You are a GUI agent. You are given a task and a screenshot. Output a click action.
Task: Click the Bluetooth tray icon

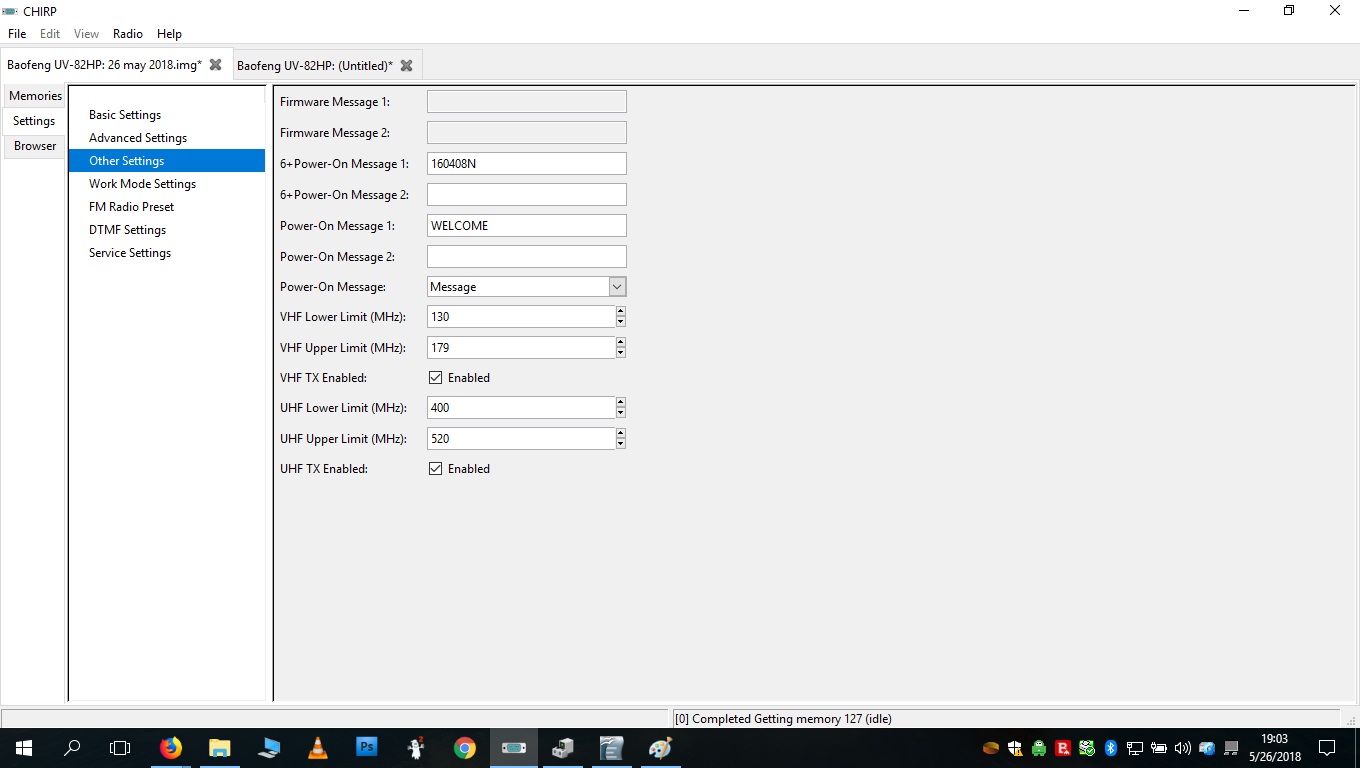1111,748
